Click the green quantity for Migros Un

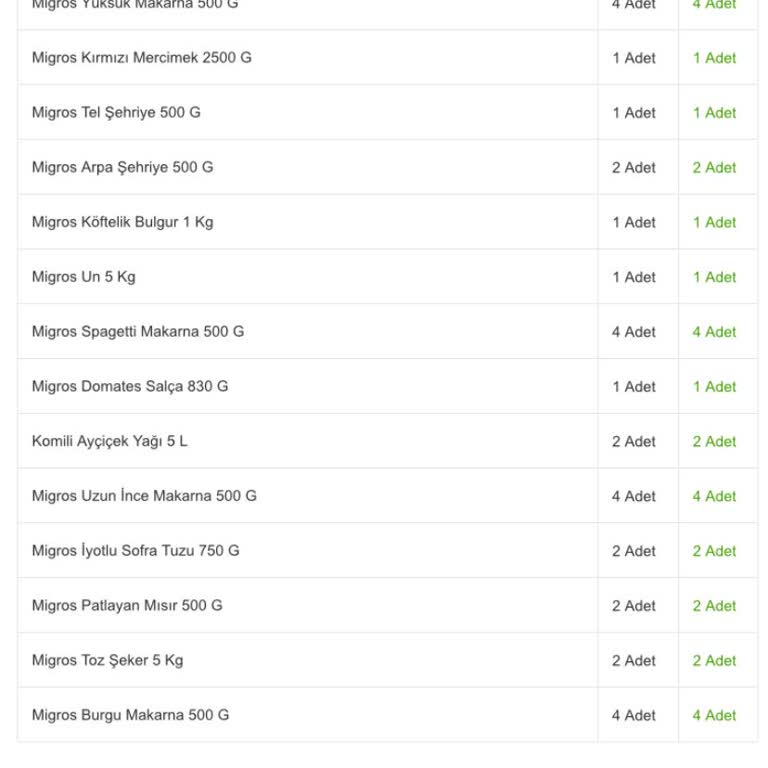[x=714, y=277]
